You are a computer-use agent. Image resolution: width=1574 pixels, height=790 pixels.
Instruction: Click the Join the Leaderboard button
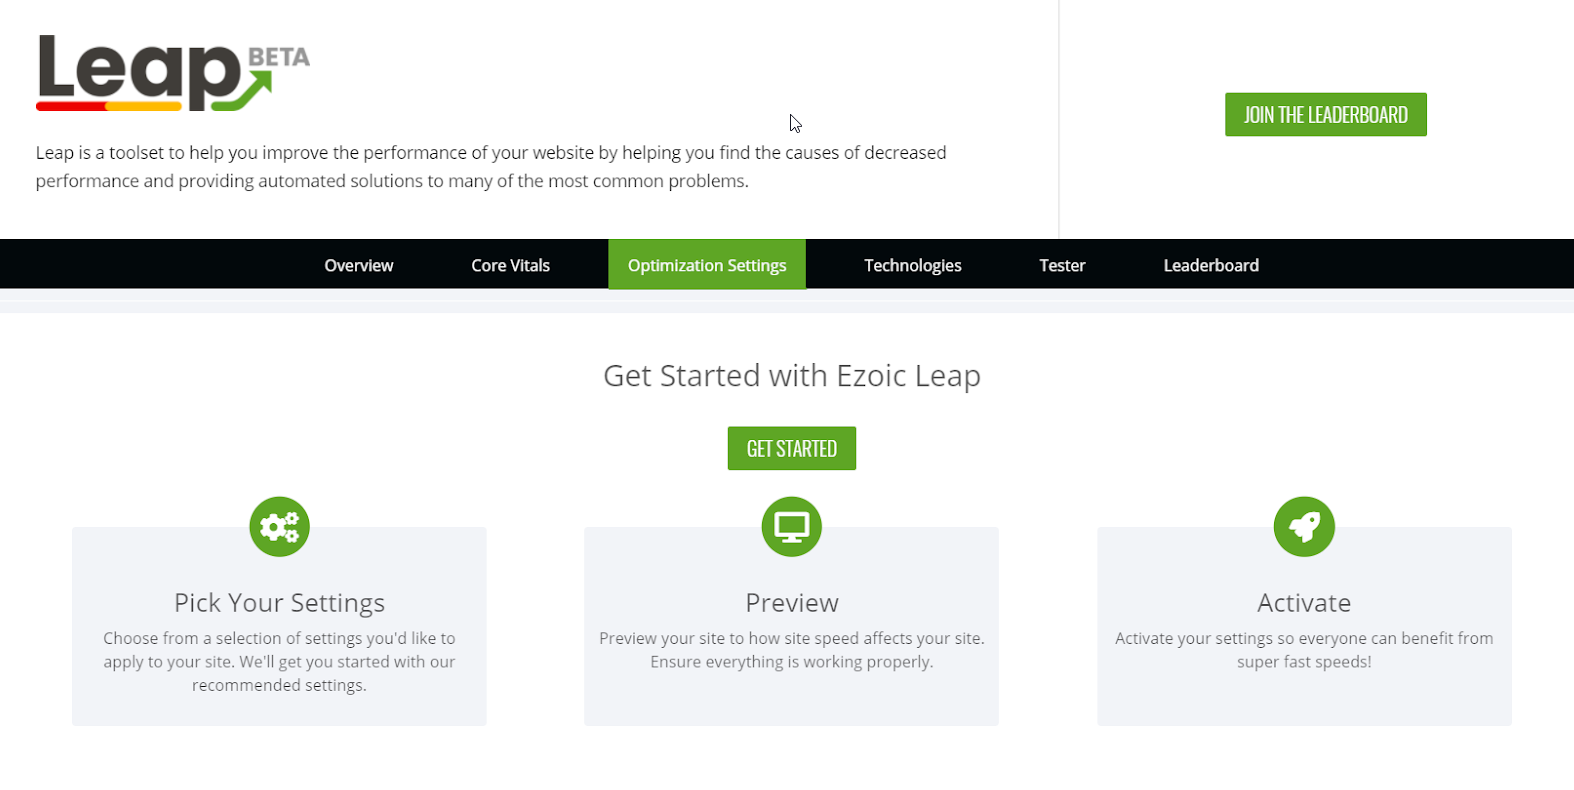coord(1325,115)
